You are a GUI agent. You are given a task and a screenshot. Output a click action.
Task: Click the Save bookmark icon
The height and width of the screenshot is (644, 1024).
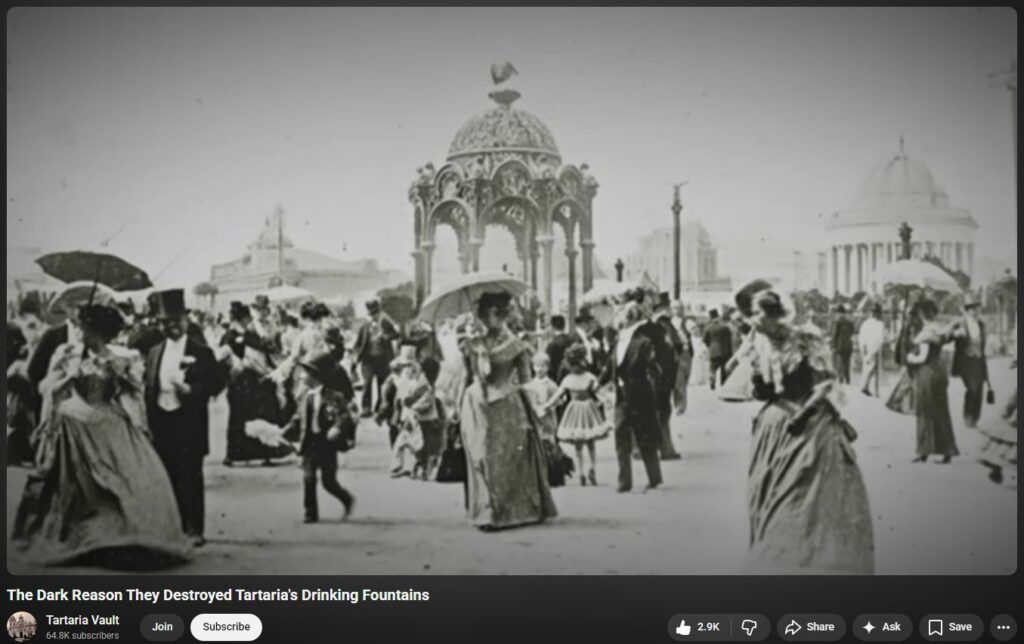pyautogui.click(x=935, y=627)
